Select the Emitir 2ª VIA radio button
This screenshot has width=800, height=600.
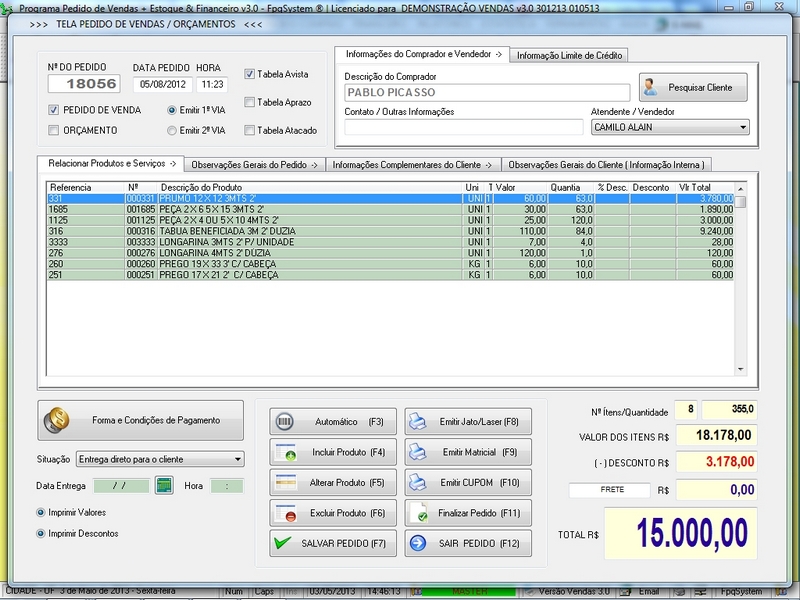coord(171,130)
